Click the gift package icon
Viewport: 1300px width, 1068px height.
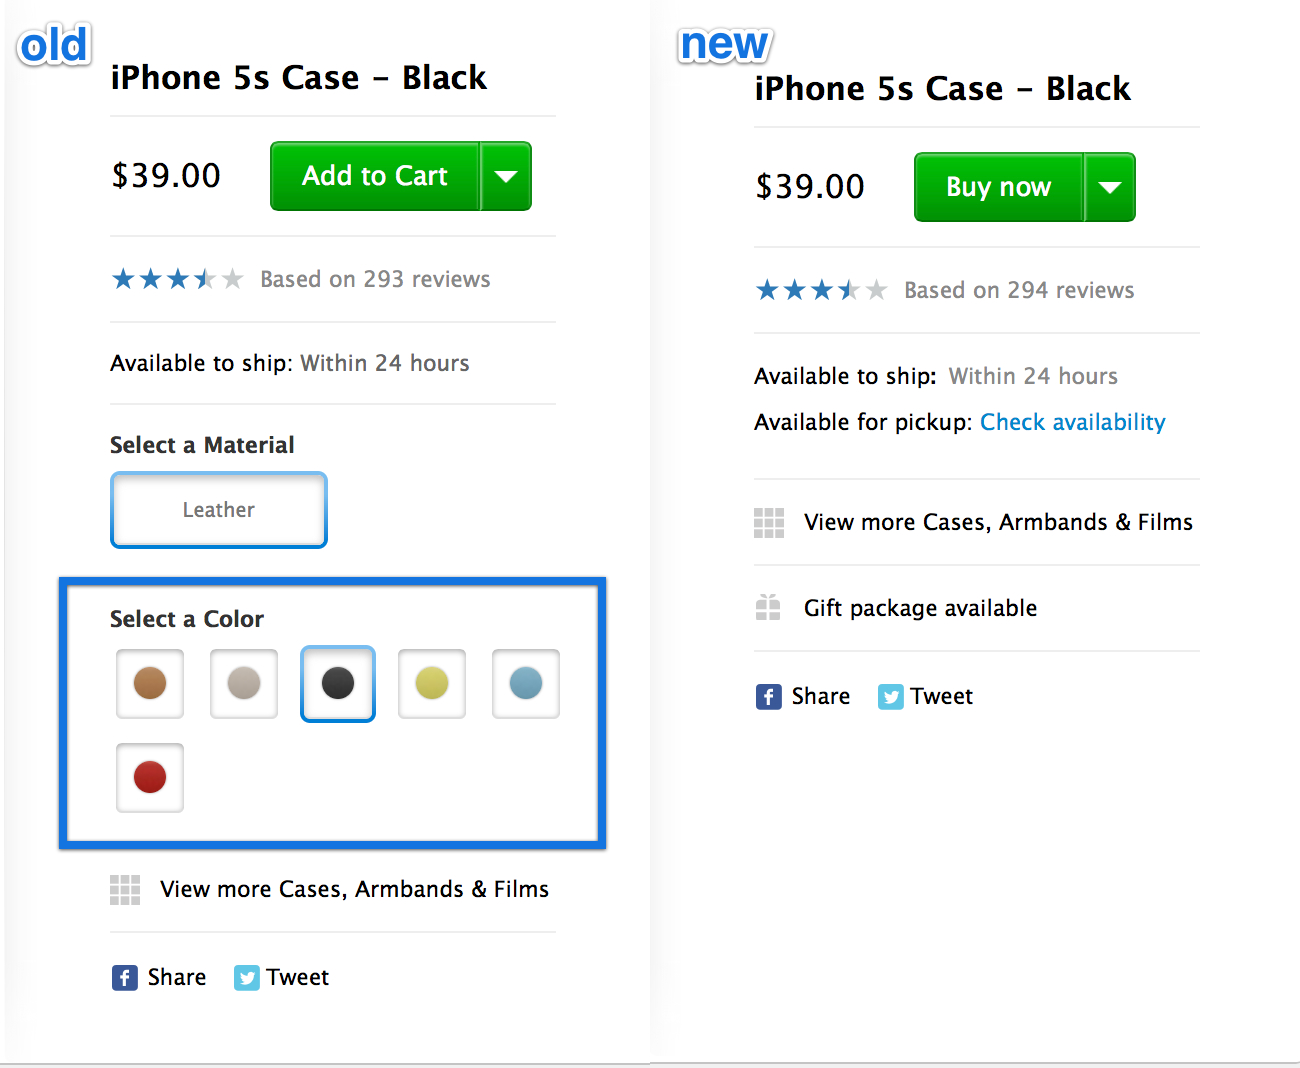[x=768, y=608]
